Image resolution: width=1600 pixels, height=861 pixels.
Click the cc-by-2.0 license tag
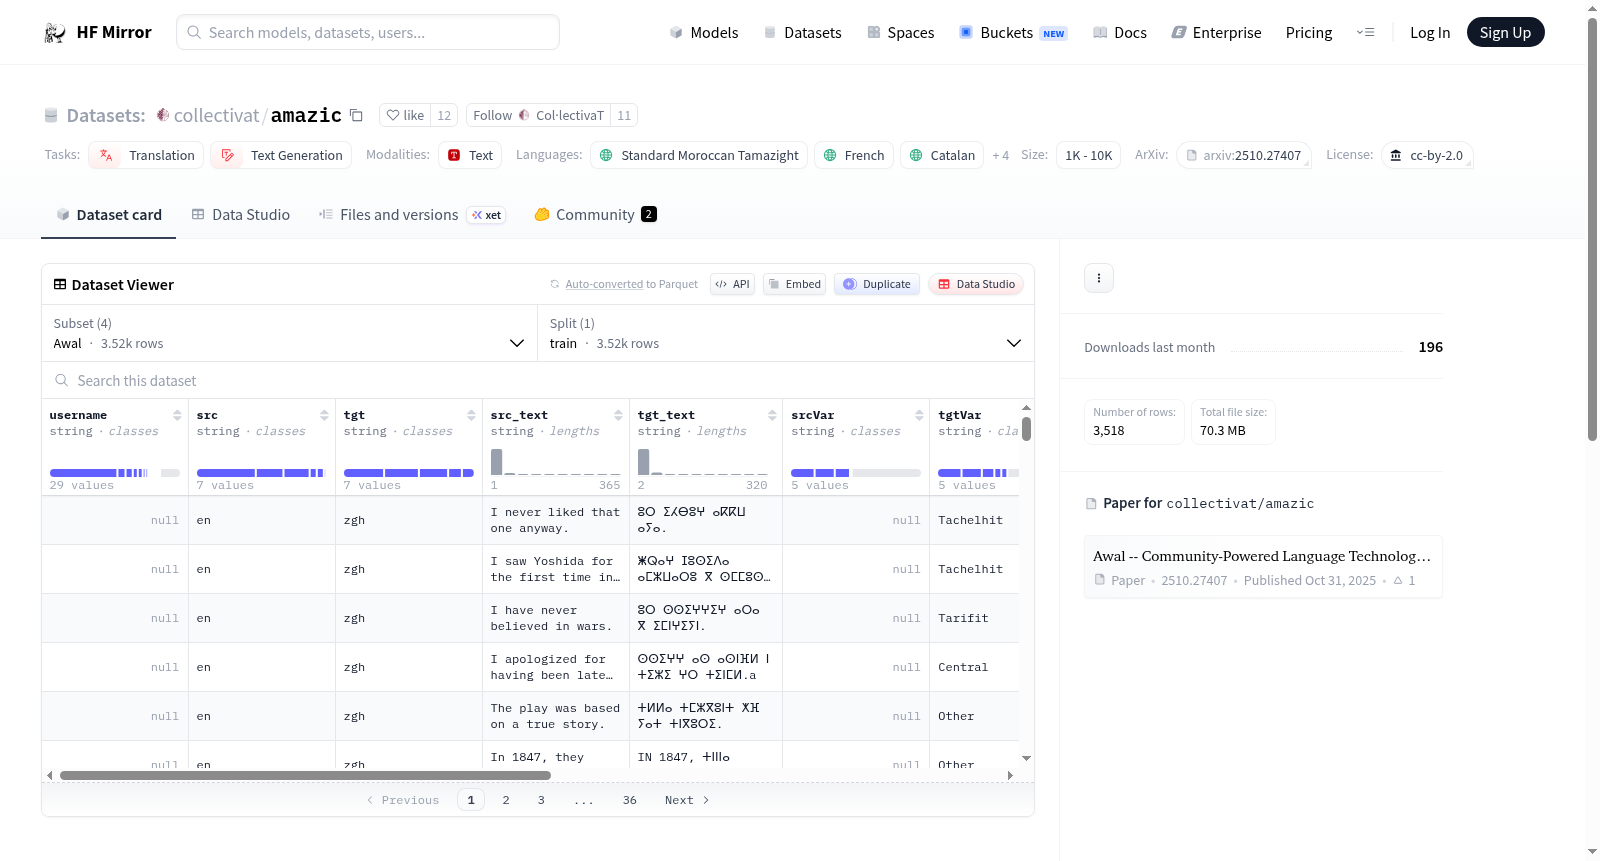[x=1427, y=155]
